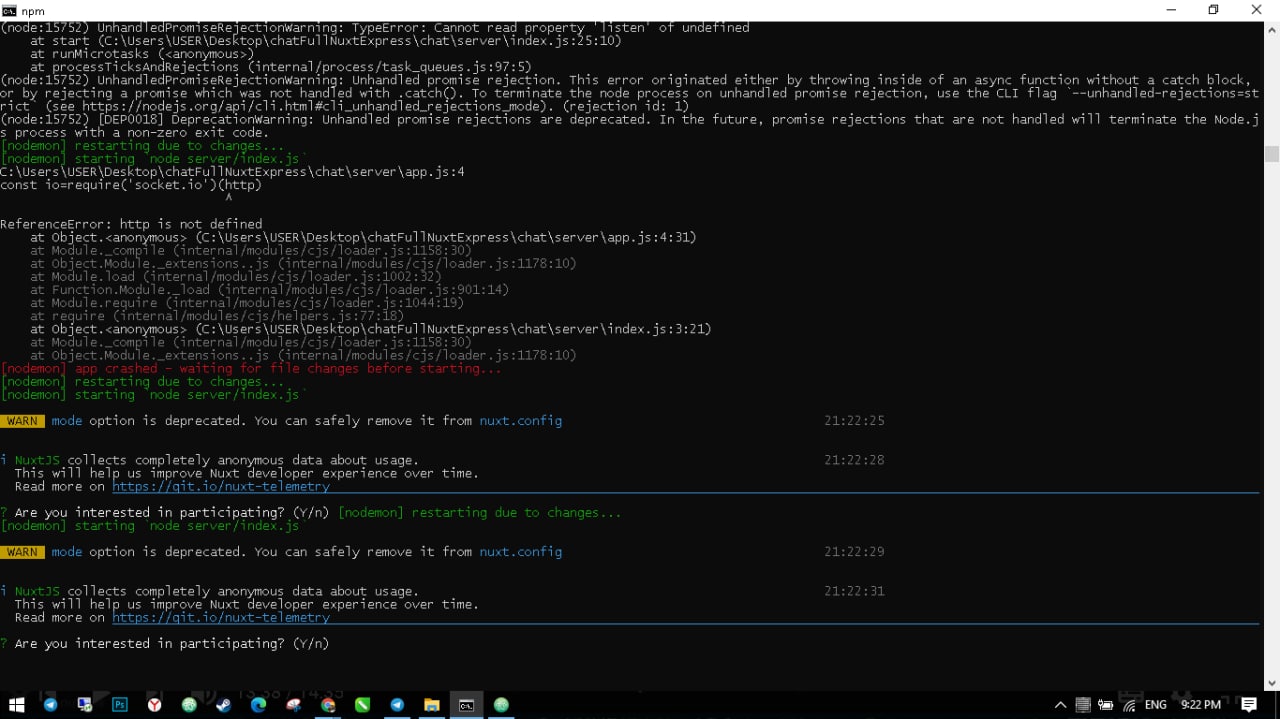1280x719 pixels.
Task: Open File Explorer from the taskbar
Action: (432, 705)
